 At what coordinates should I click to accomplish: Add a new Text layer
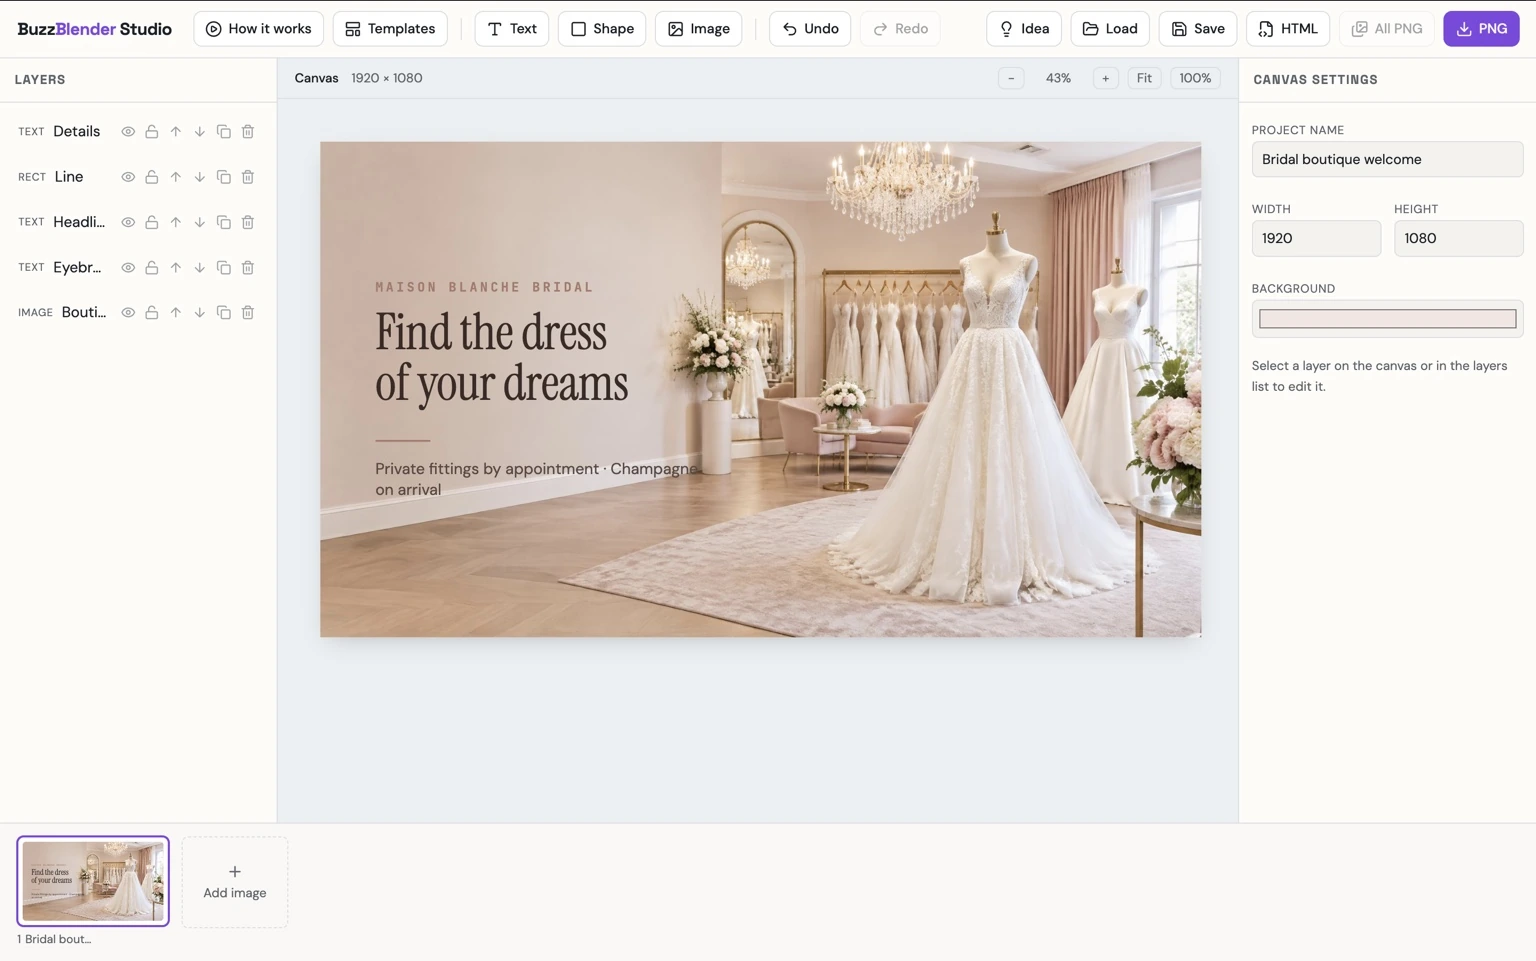[511, 29]
